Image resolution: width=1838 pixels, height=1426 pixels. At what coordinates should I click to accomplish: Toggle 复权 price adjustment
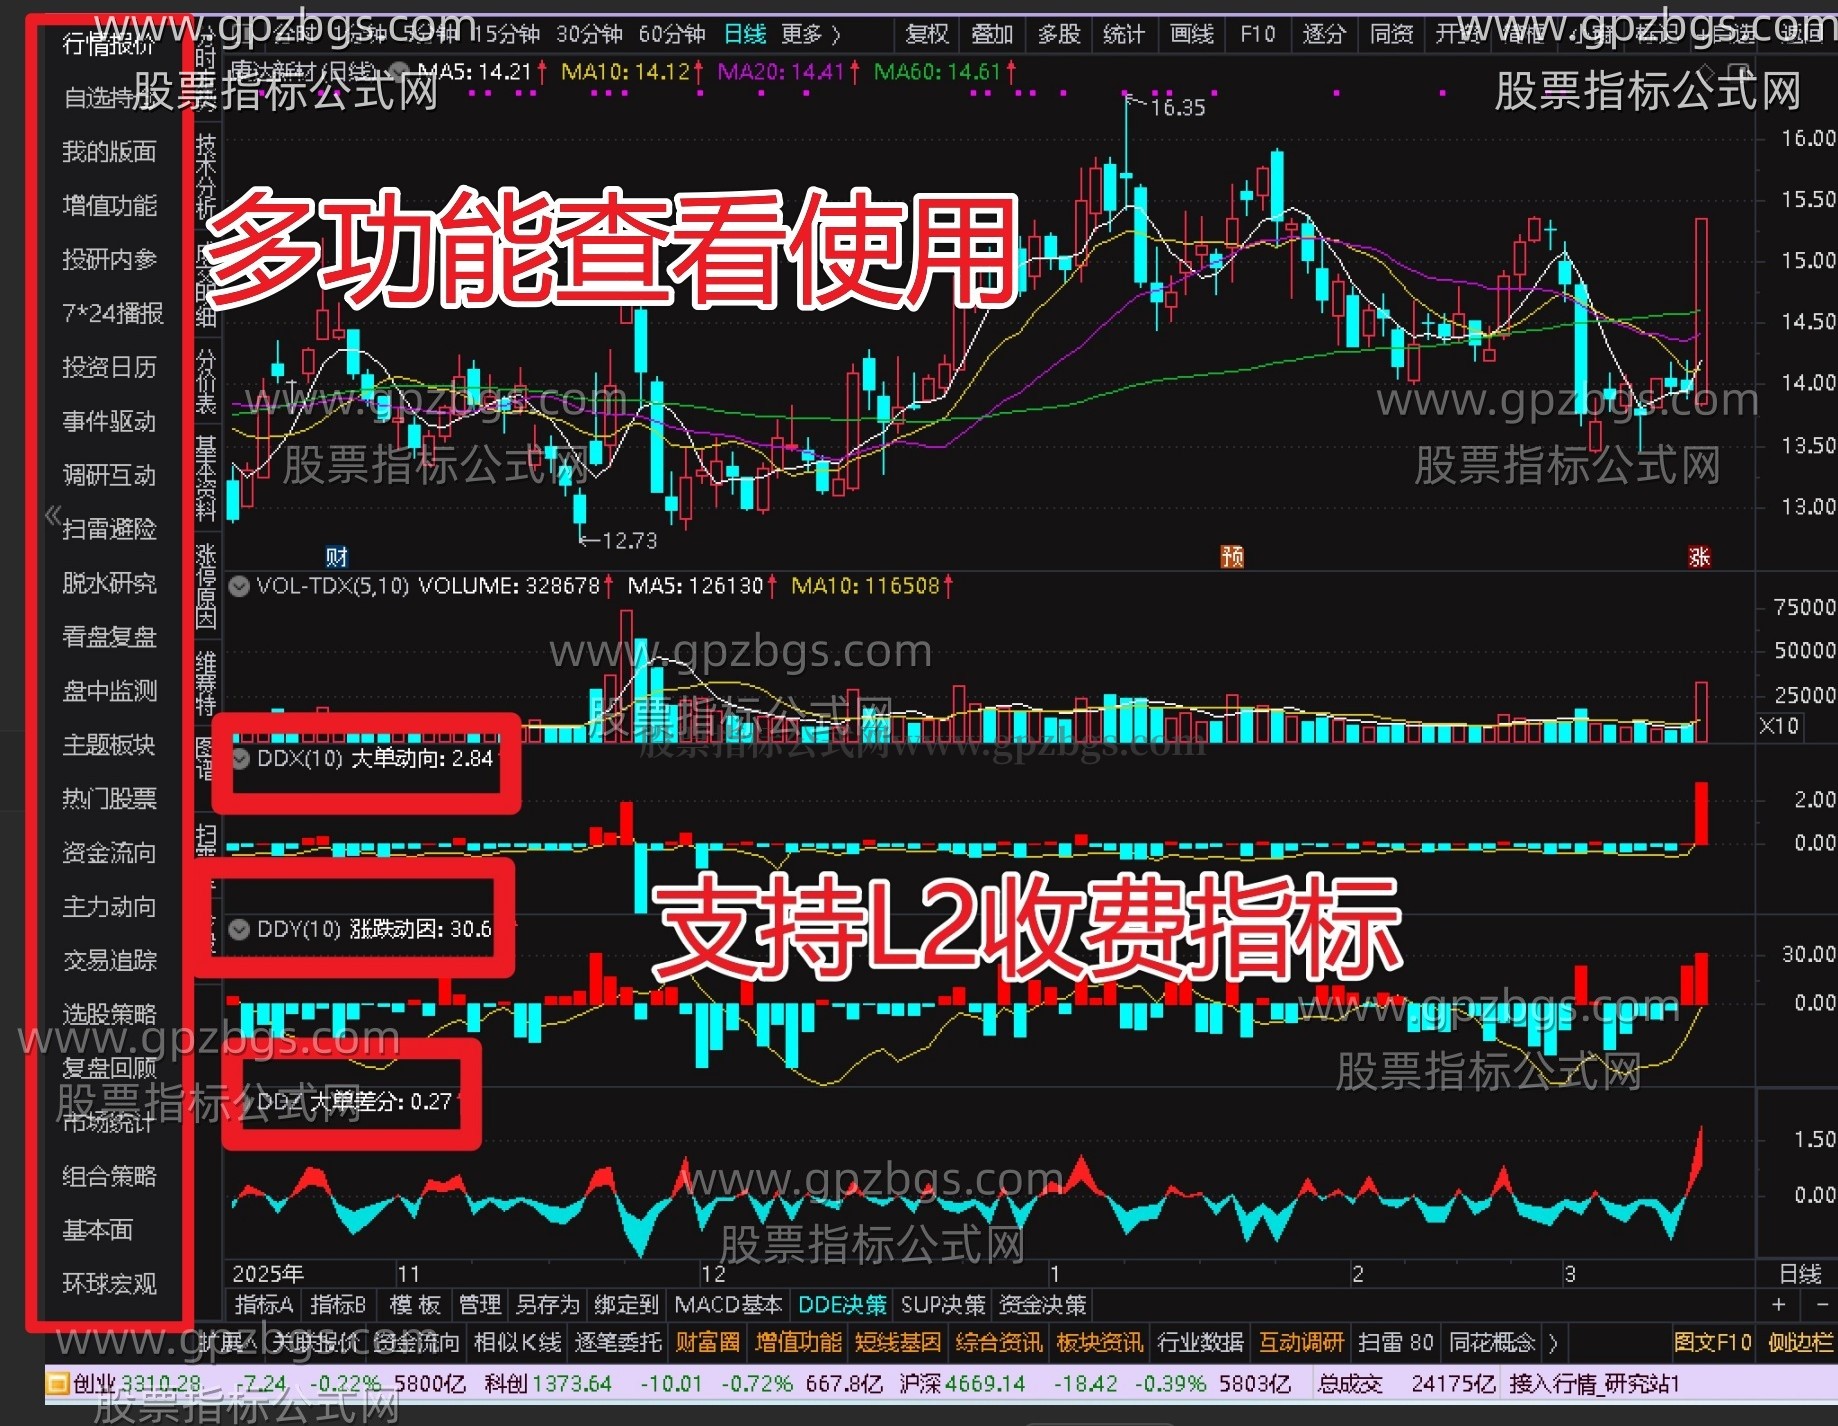pos(926,35)
